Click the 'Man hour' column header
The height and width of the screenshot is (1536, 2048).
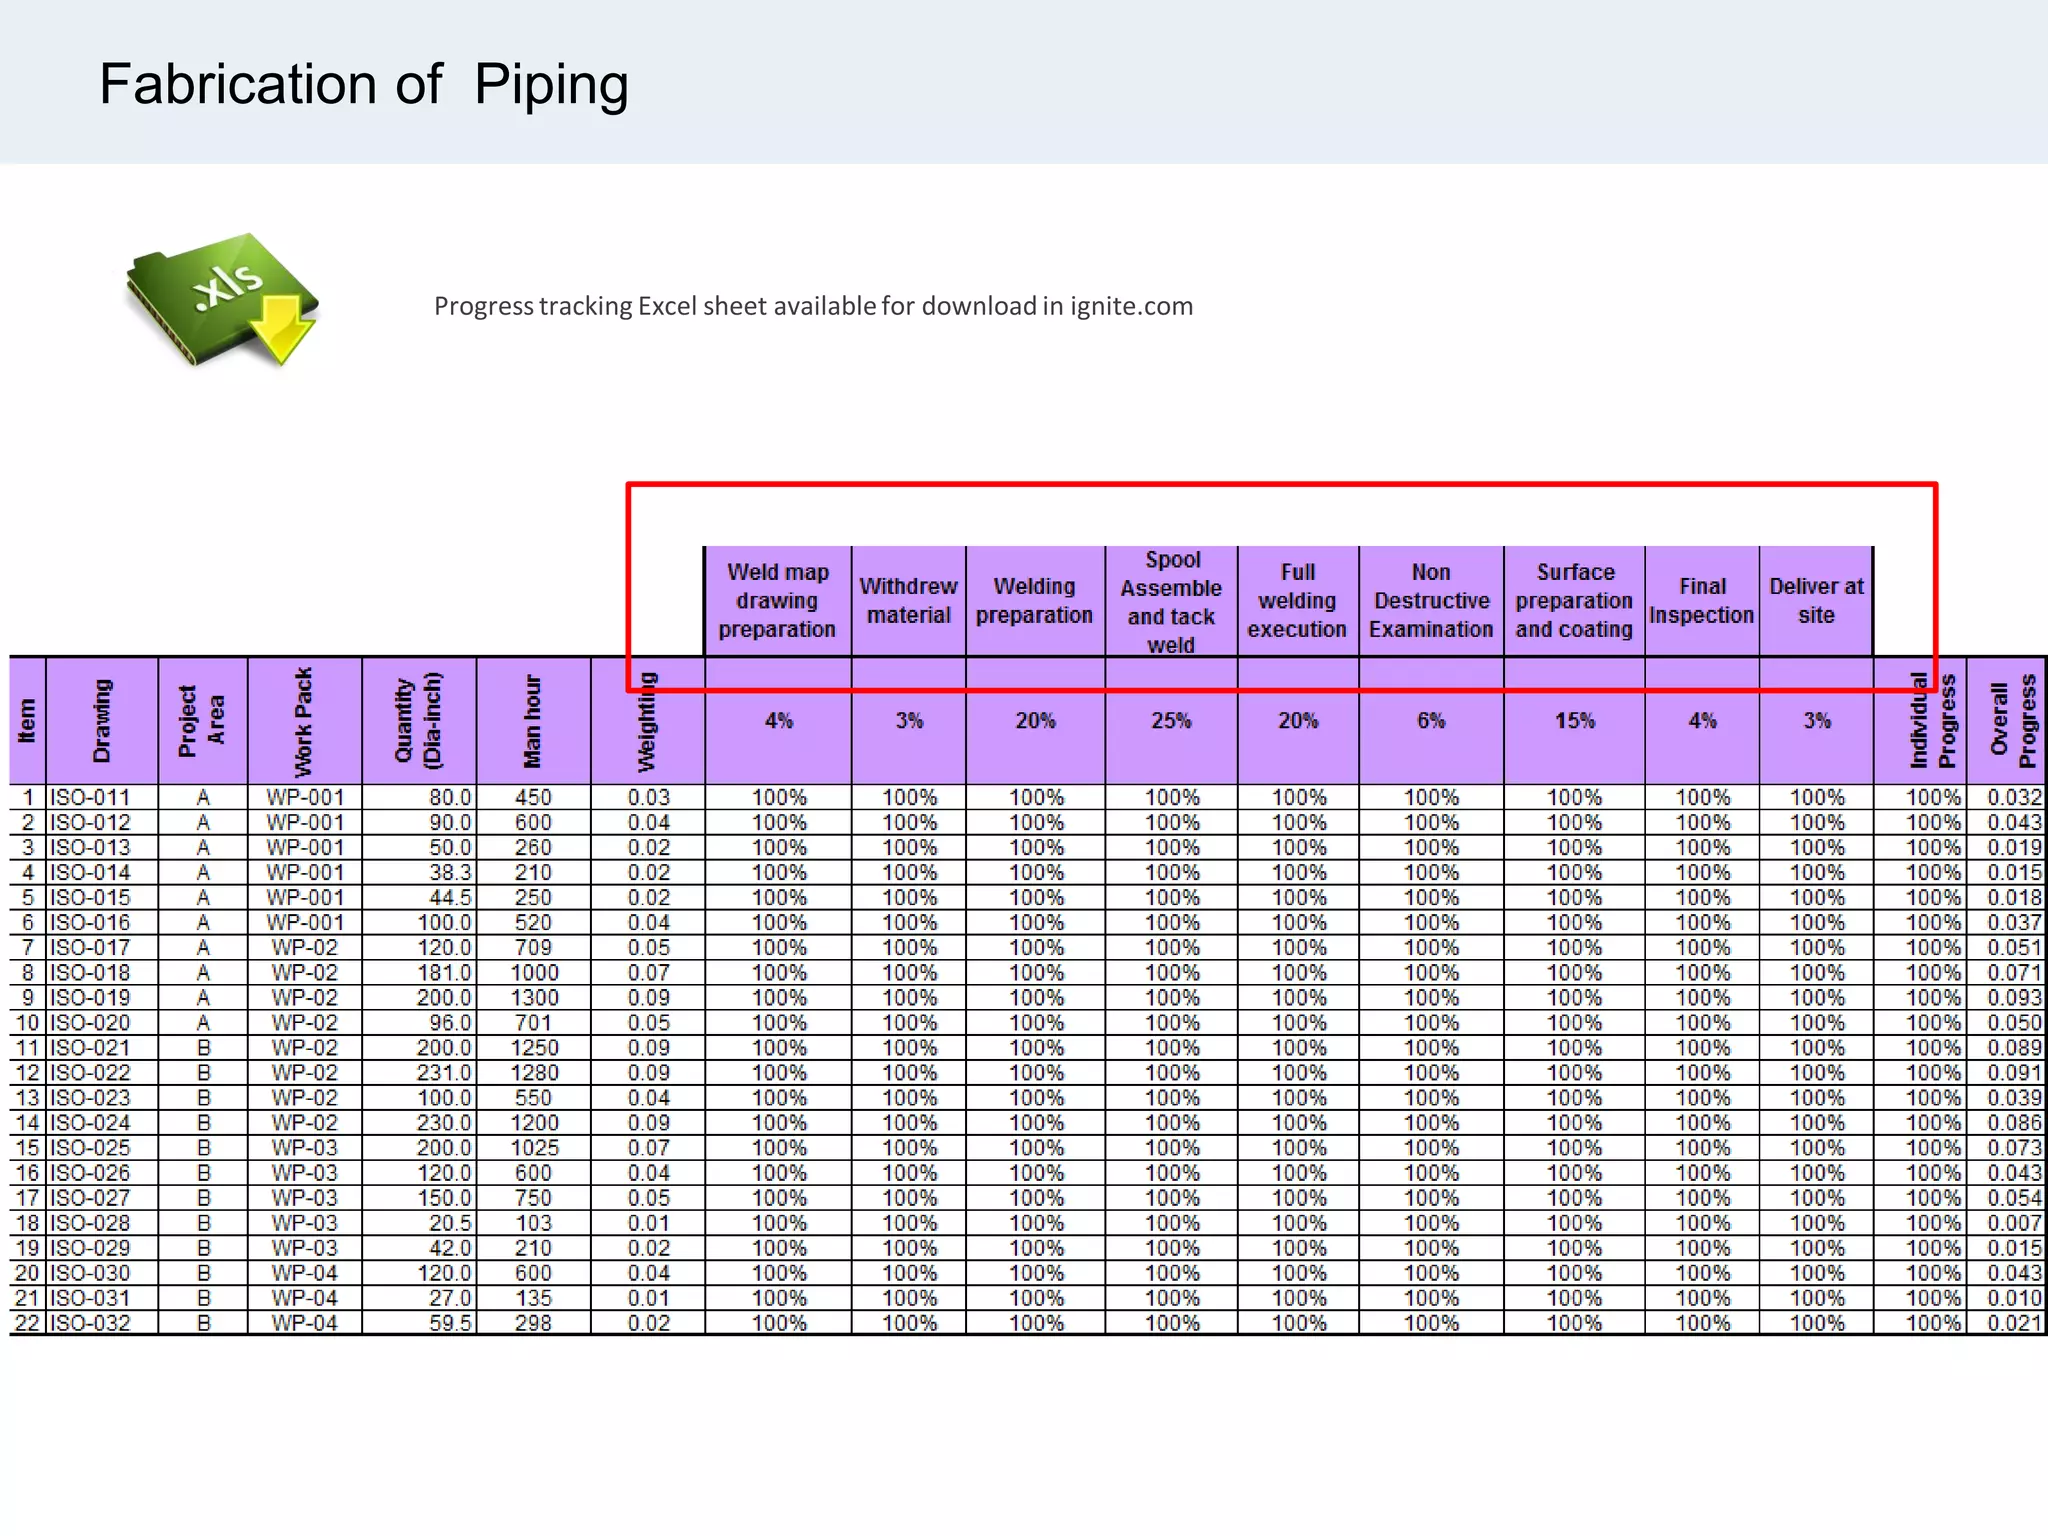(533, 721)
